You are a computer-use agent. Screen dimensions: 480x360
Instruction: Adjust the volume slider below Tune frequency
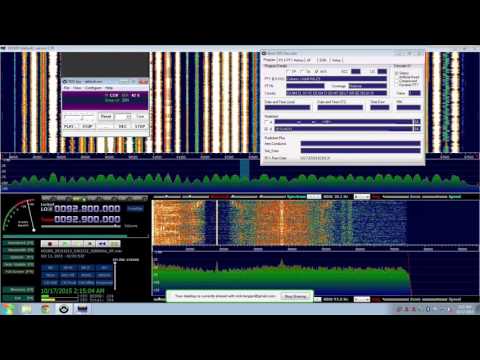[81, 226]
